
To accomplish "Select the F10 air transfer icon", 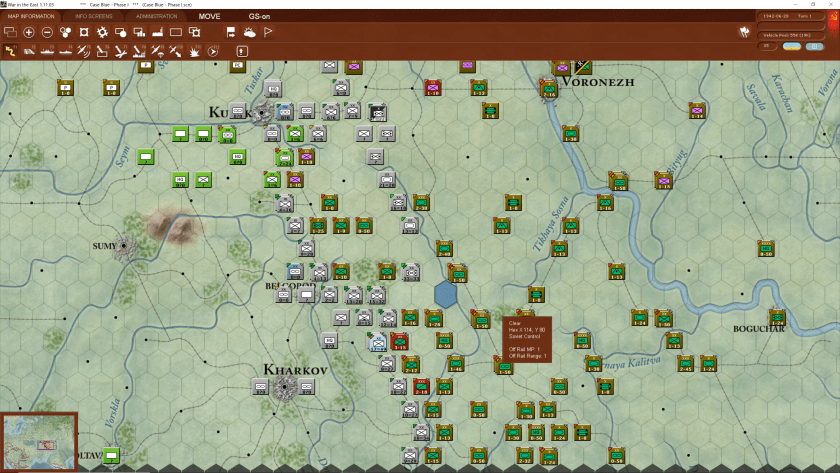I will [x=176, y=51].
